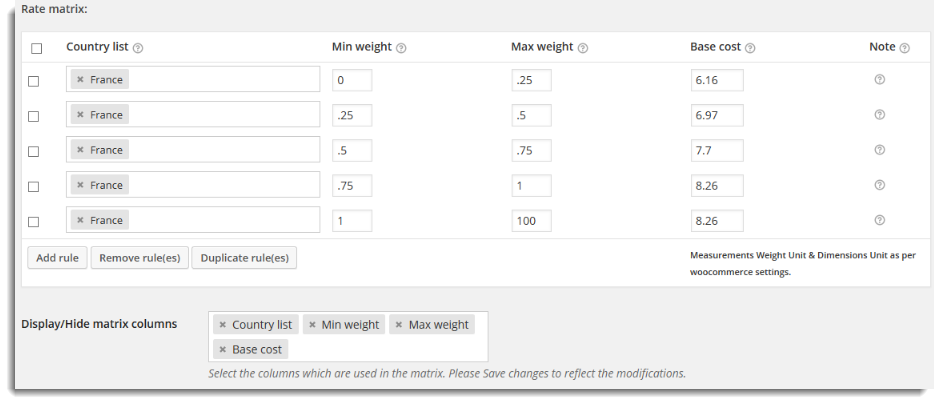Click help icon next to Country list header
Image resolution: width=934 pixels, height=404 pixels.
(138, 48)
